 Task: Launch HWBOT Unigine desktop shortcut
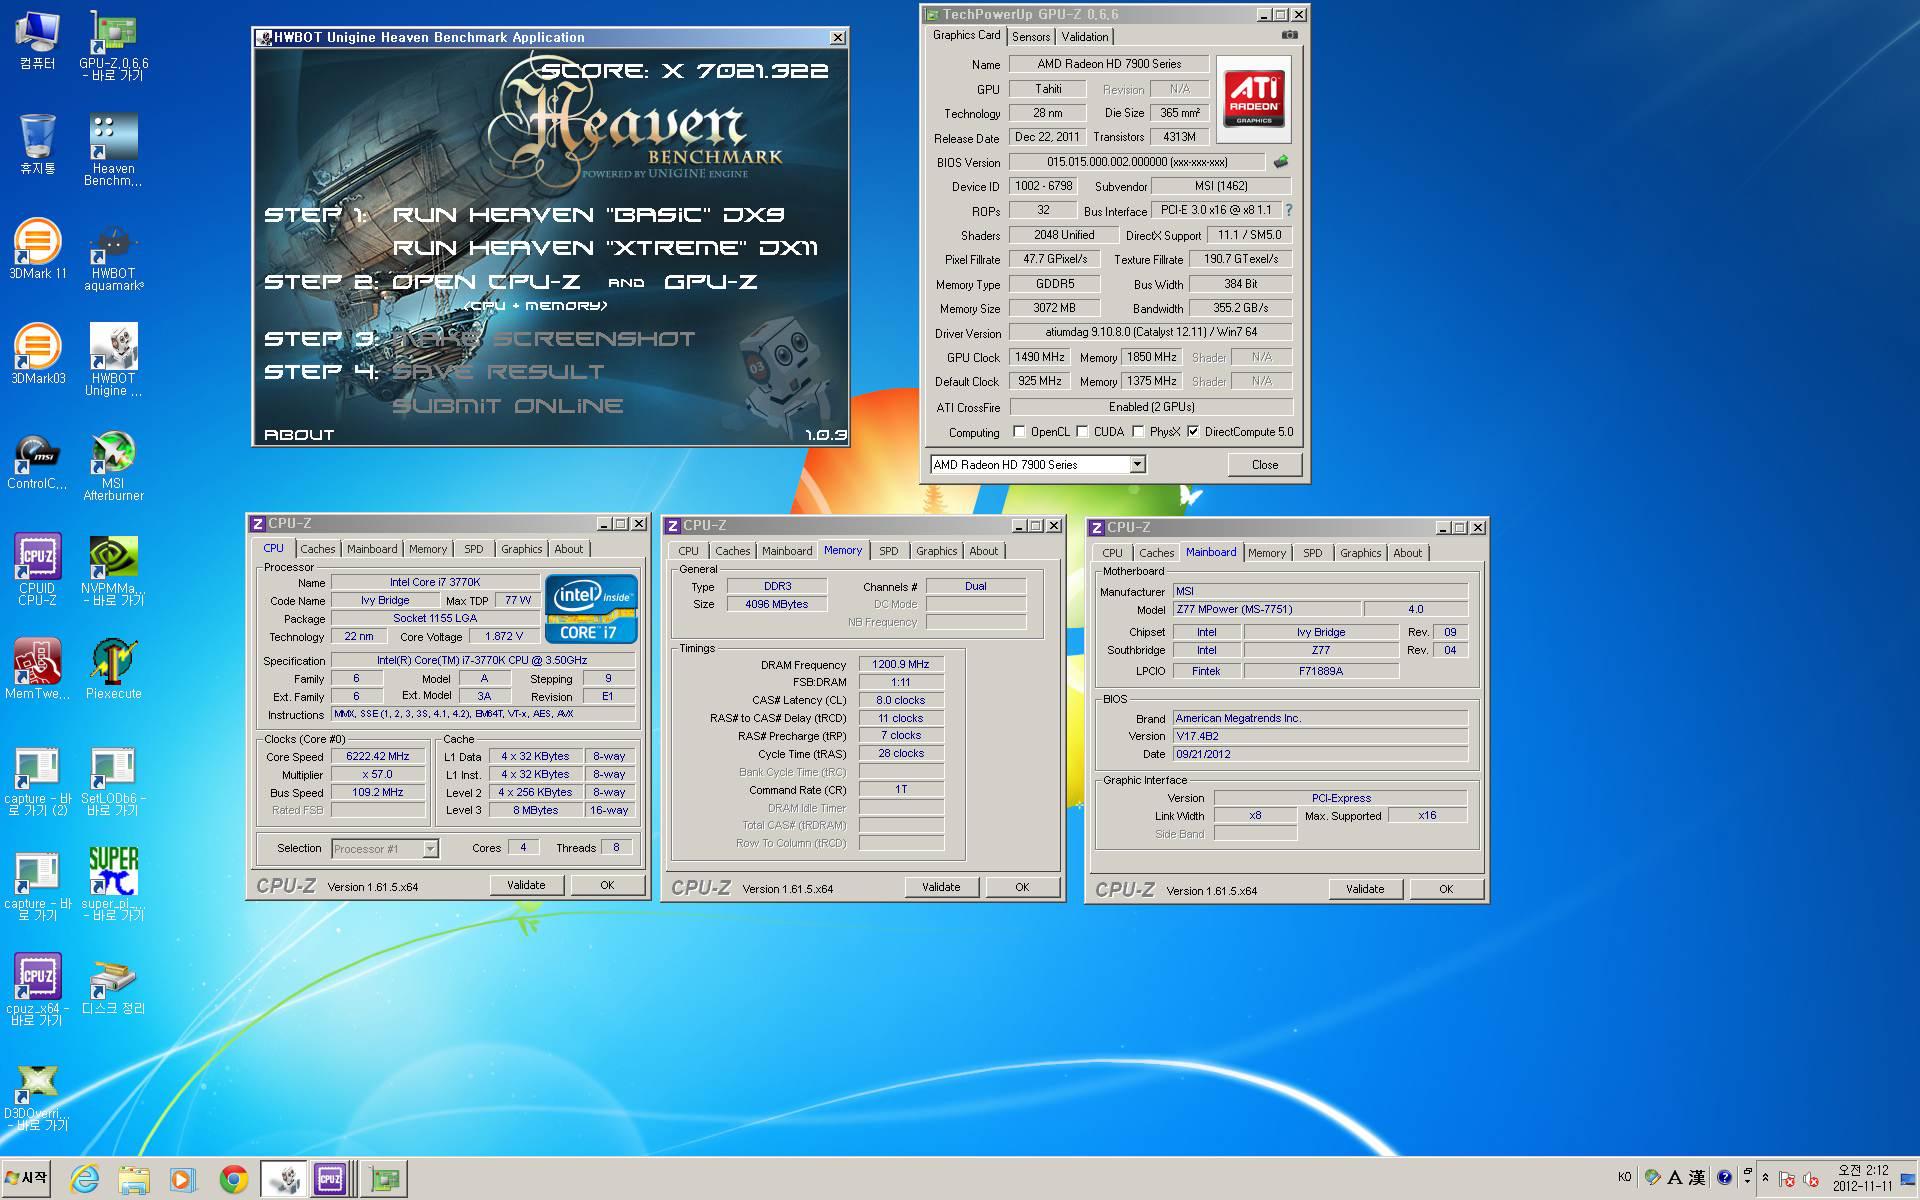[x=113, y=360]
